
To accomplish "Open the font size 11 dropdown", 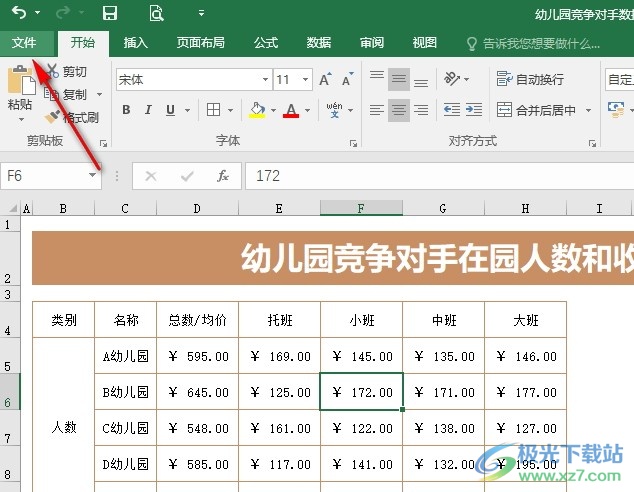I will (x=305, y=79).
